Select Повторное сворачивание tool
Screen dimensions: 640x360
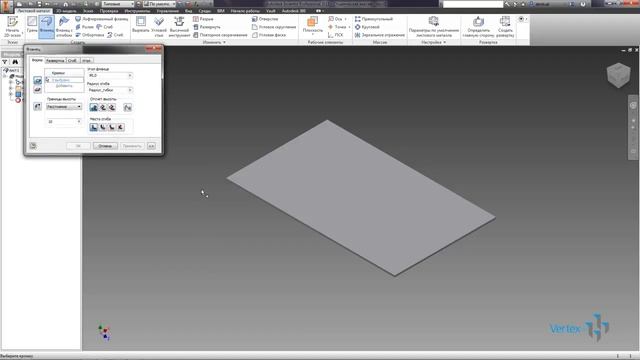220,35
